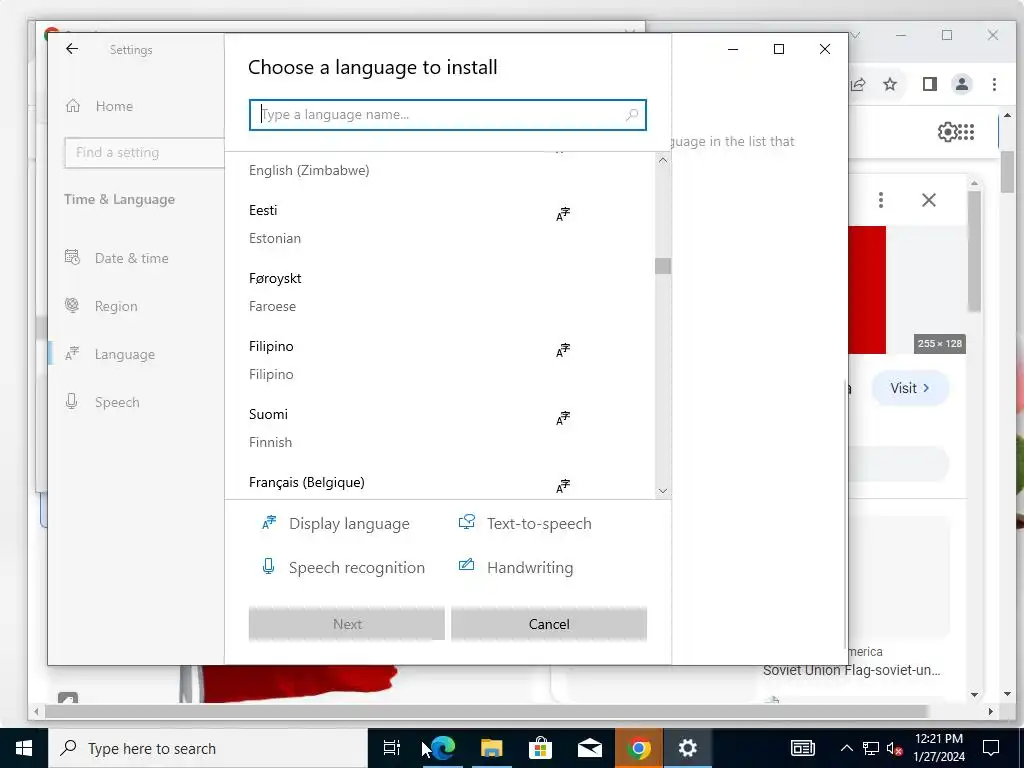Toggle Chrome side panel icon

click(930, 84)
